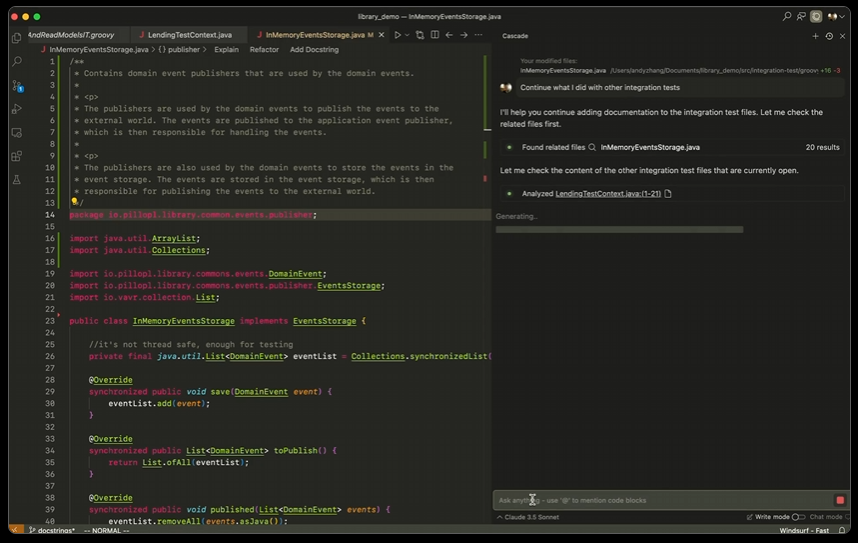Click the Explain code lens
858x543 pixels.
click(227, 49)
